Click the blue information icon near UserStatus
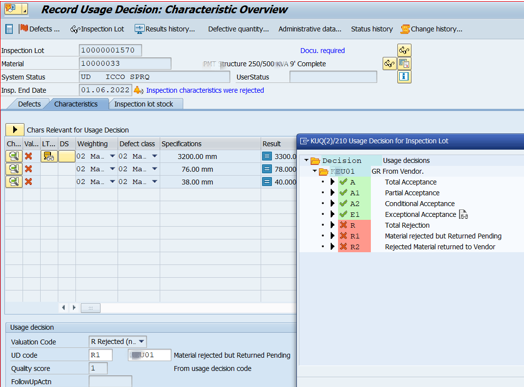The height and width of the screenshot is (387, 524). click(x=404, y=77)
